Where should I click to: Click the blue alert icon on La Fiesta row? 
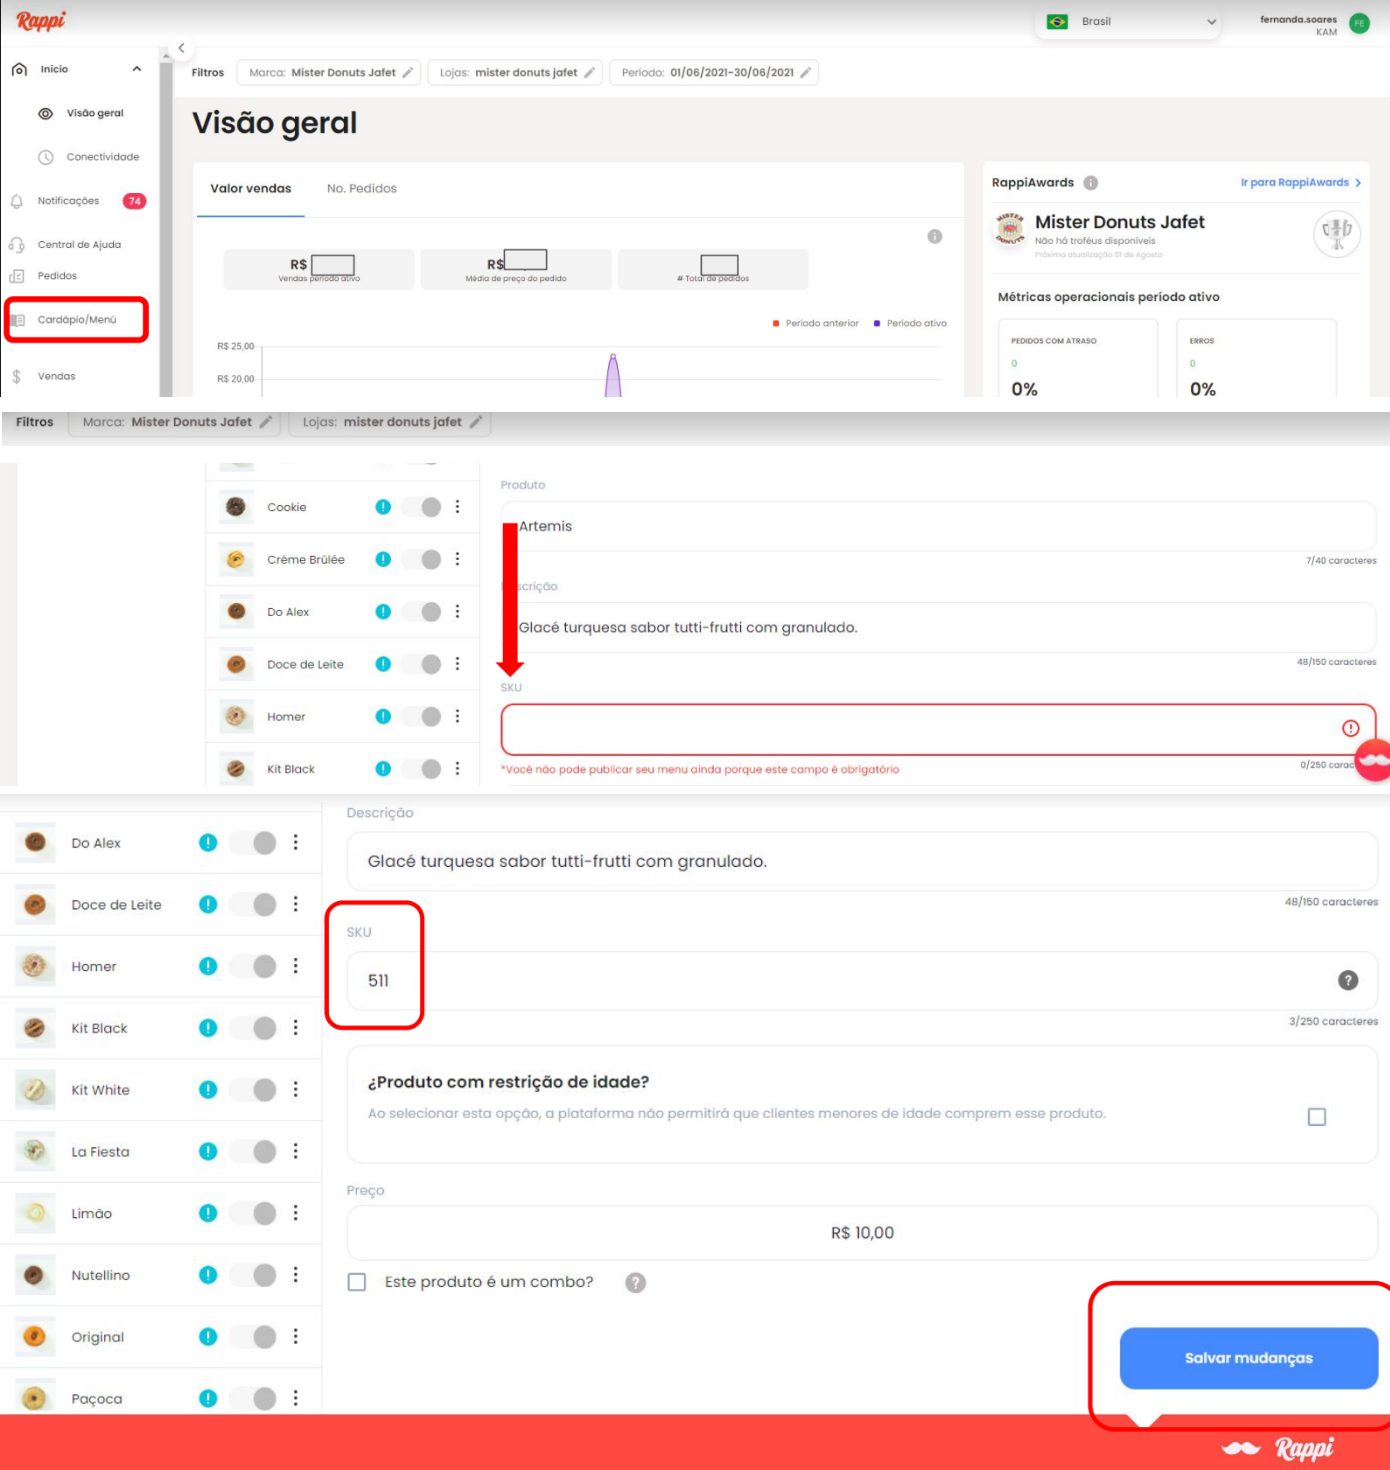pyautogui.click(x=208, y=1152)
